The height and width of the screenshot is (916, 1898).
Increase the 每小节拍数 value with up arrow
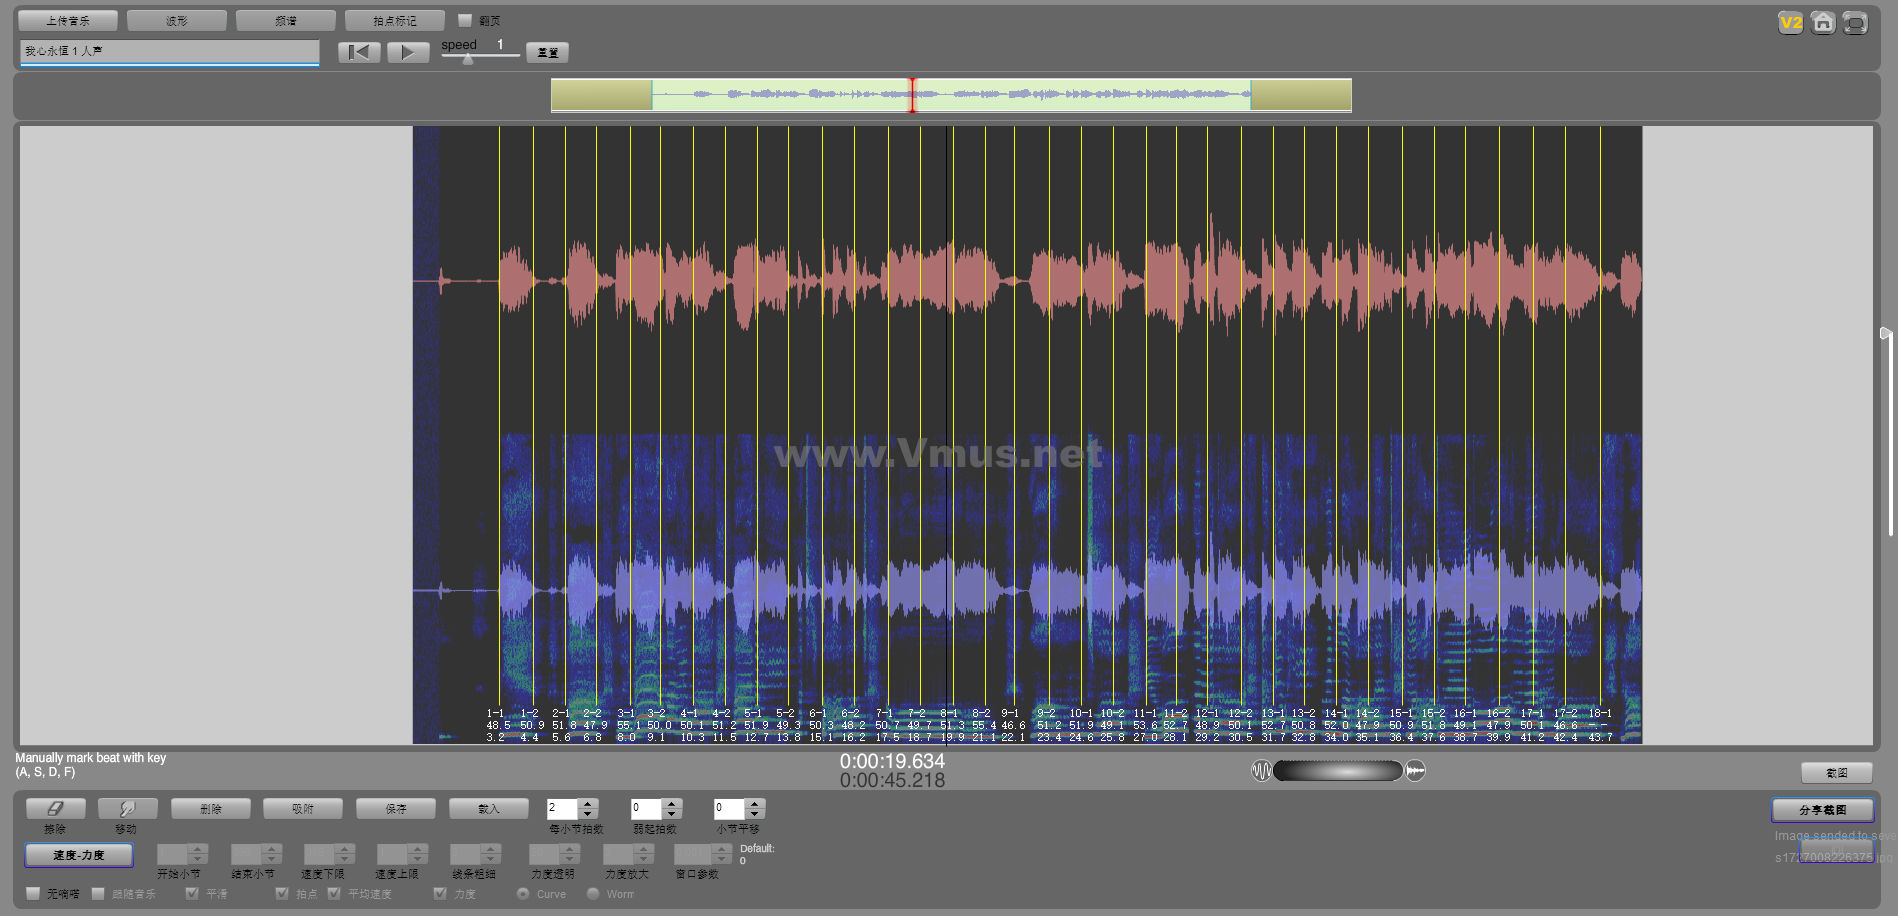588,803
